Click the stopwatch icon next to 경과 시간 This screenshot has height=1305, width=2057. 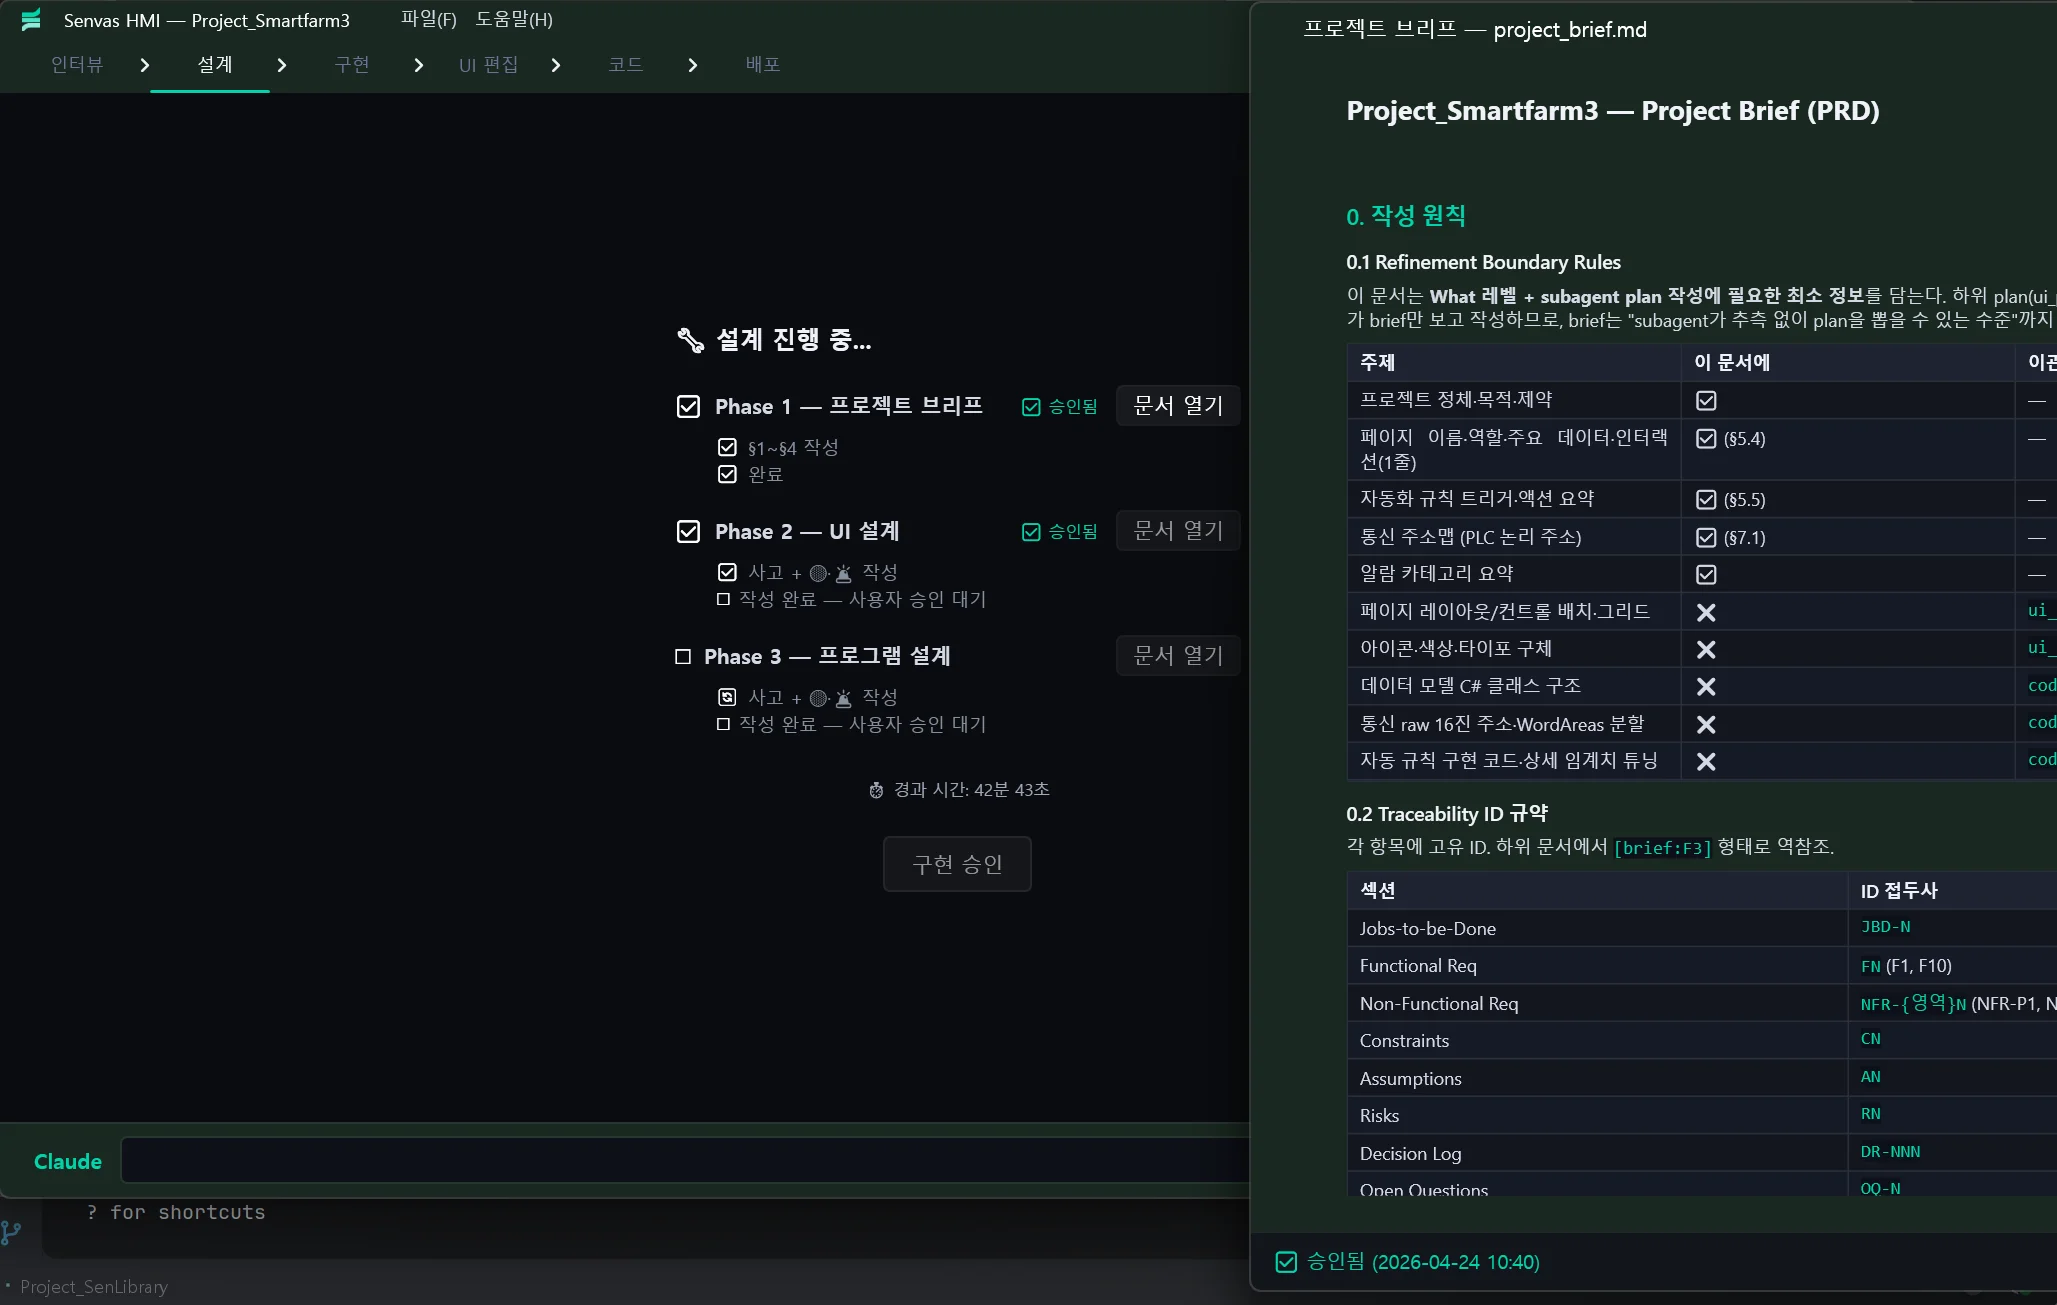click(876, 790)
